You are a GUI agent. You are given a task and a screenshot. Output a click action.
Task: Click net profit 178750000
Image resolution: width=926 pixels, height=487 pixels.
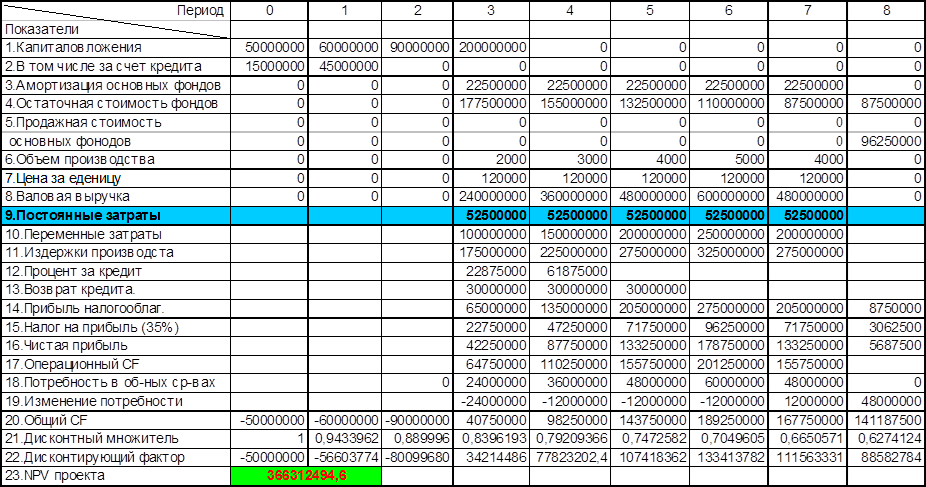tap(731, 345)
